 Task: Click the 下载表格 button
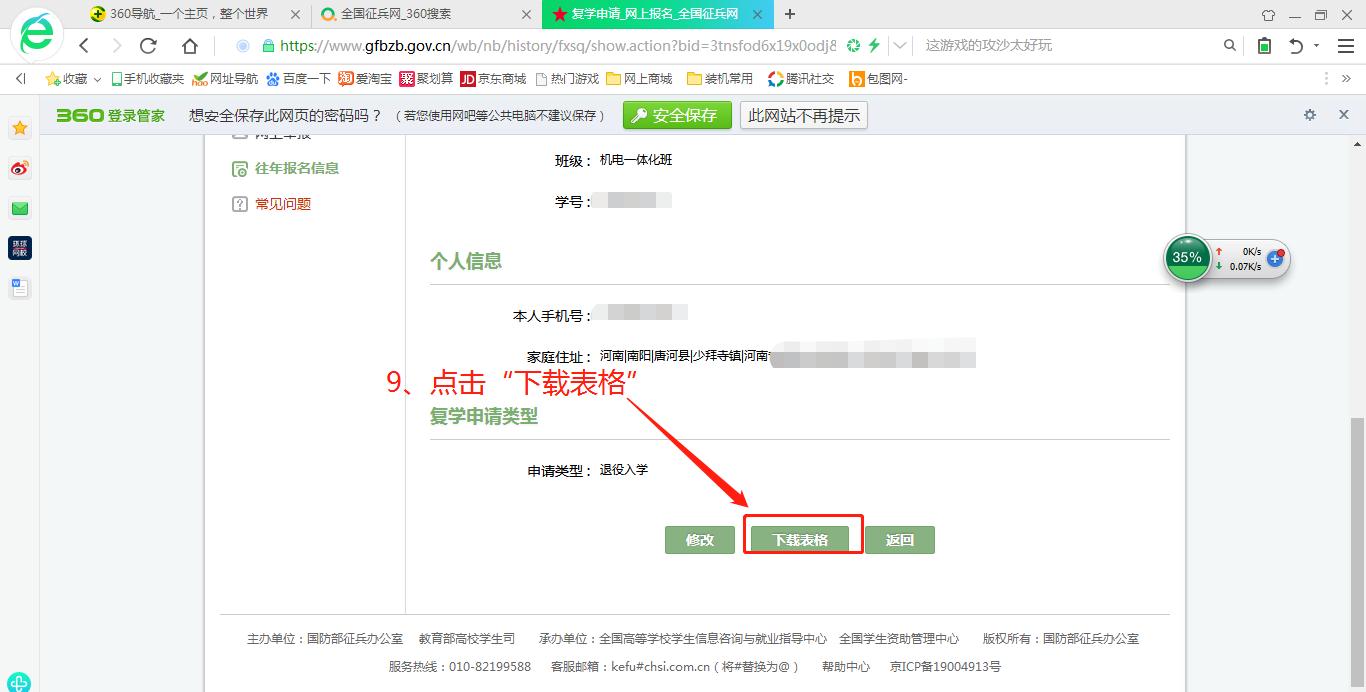800,540
